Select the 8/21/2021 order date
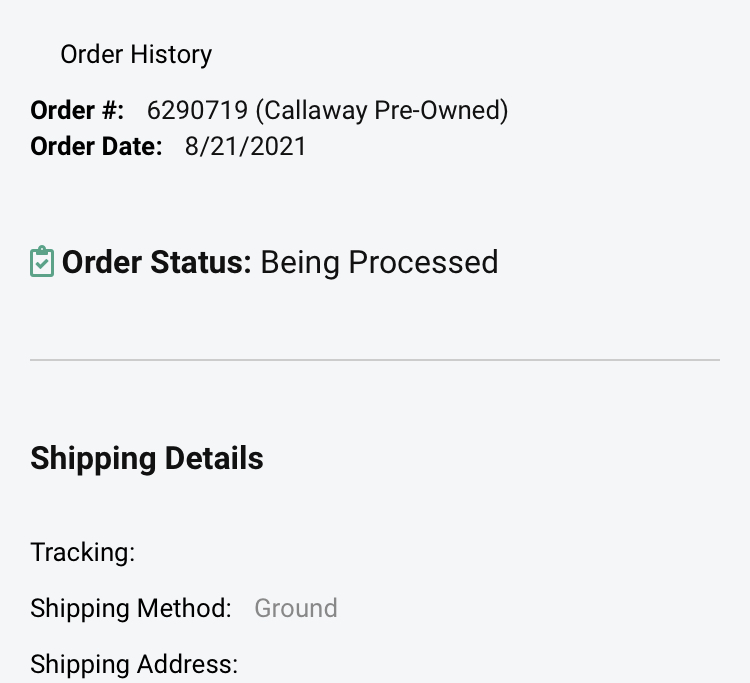The image size is (750, 683). 245,147
